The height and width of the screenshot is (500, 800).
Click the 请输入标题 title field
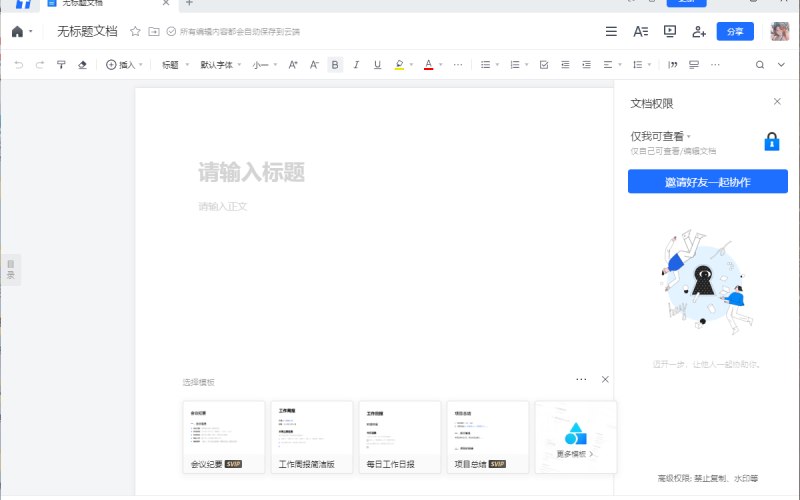coord(252,172)
